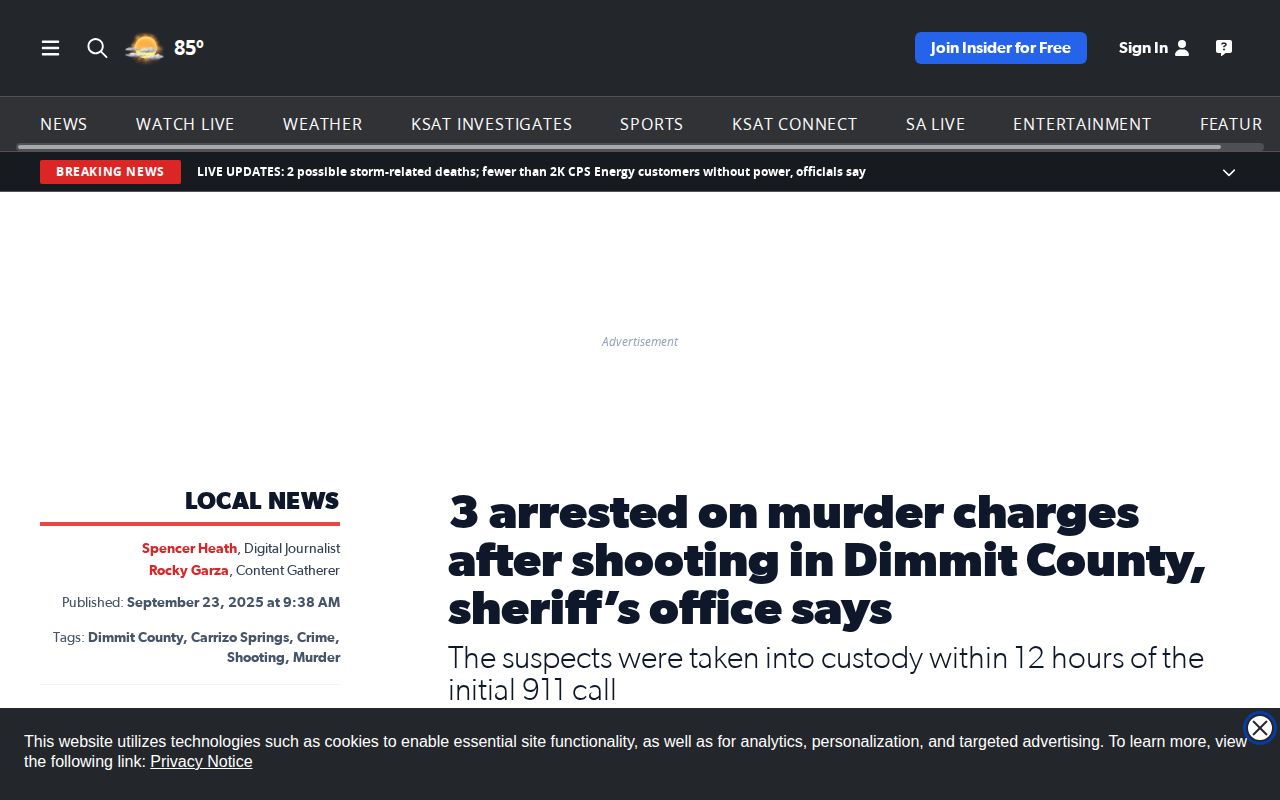This screenshot has width=1280, height=800.
Task: Click the Shooting tag
Action: [x=256, y=657]
